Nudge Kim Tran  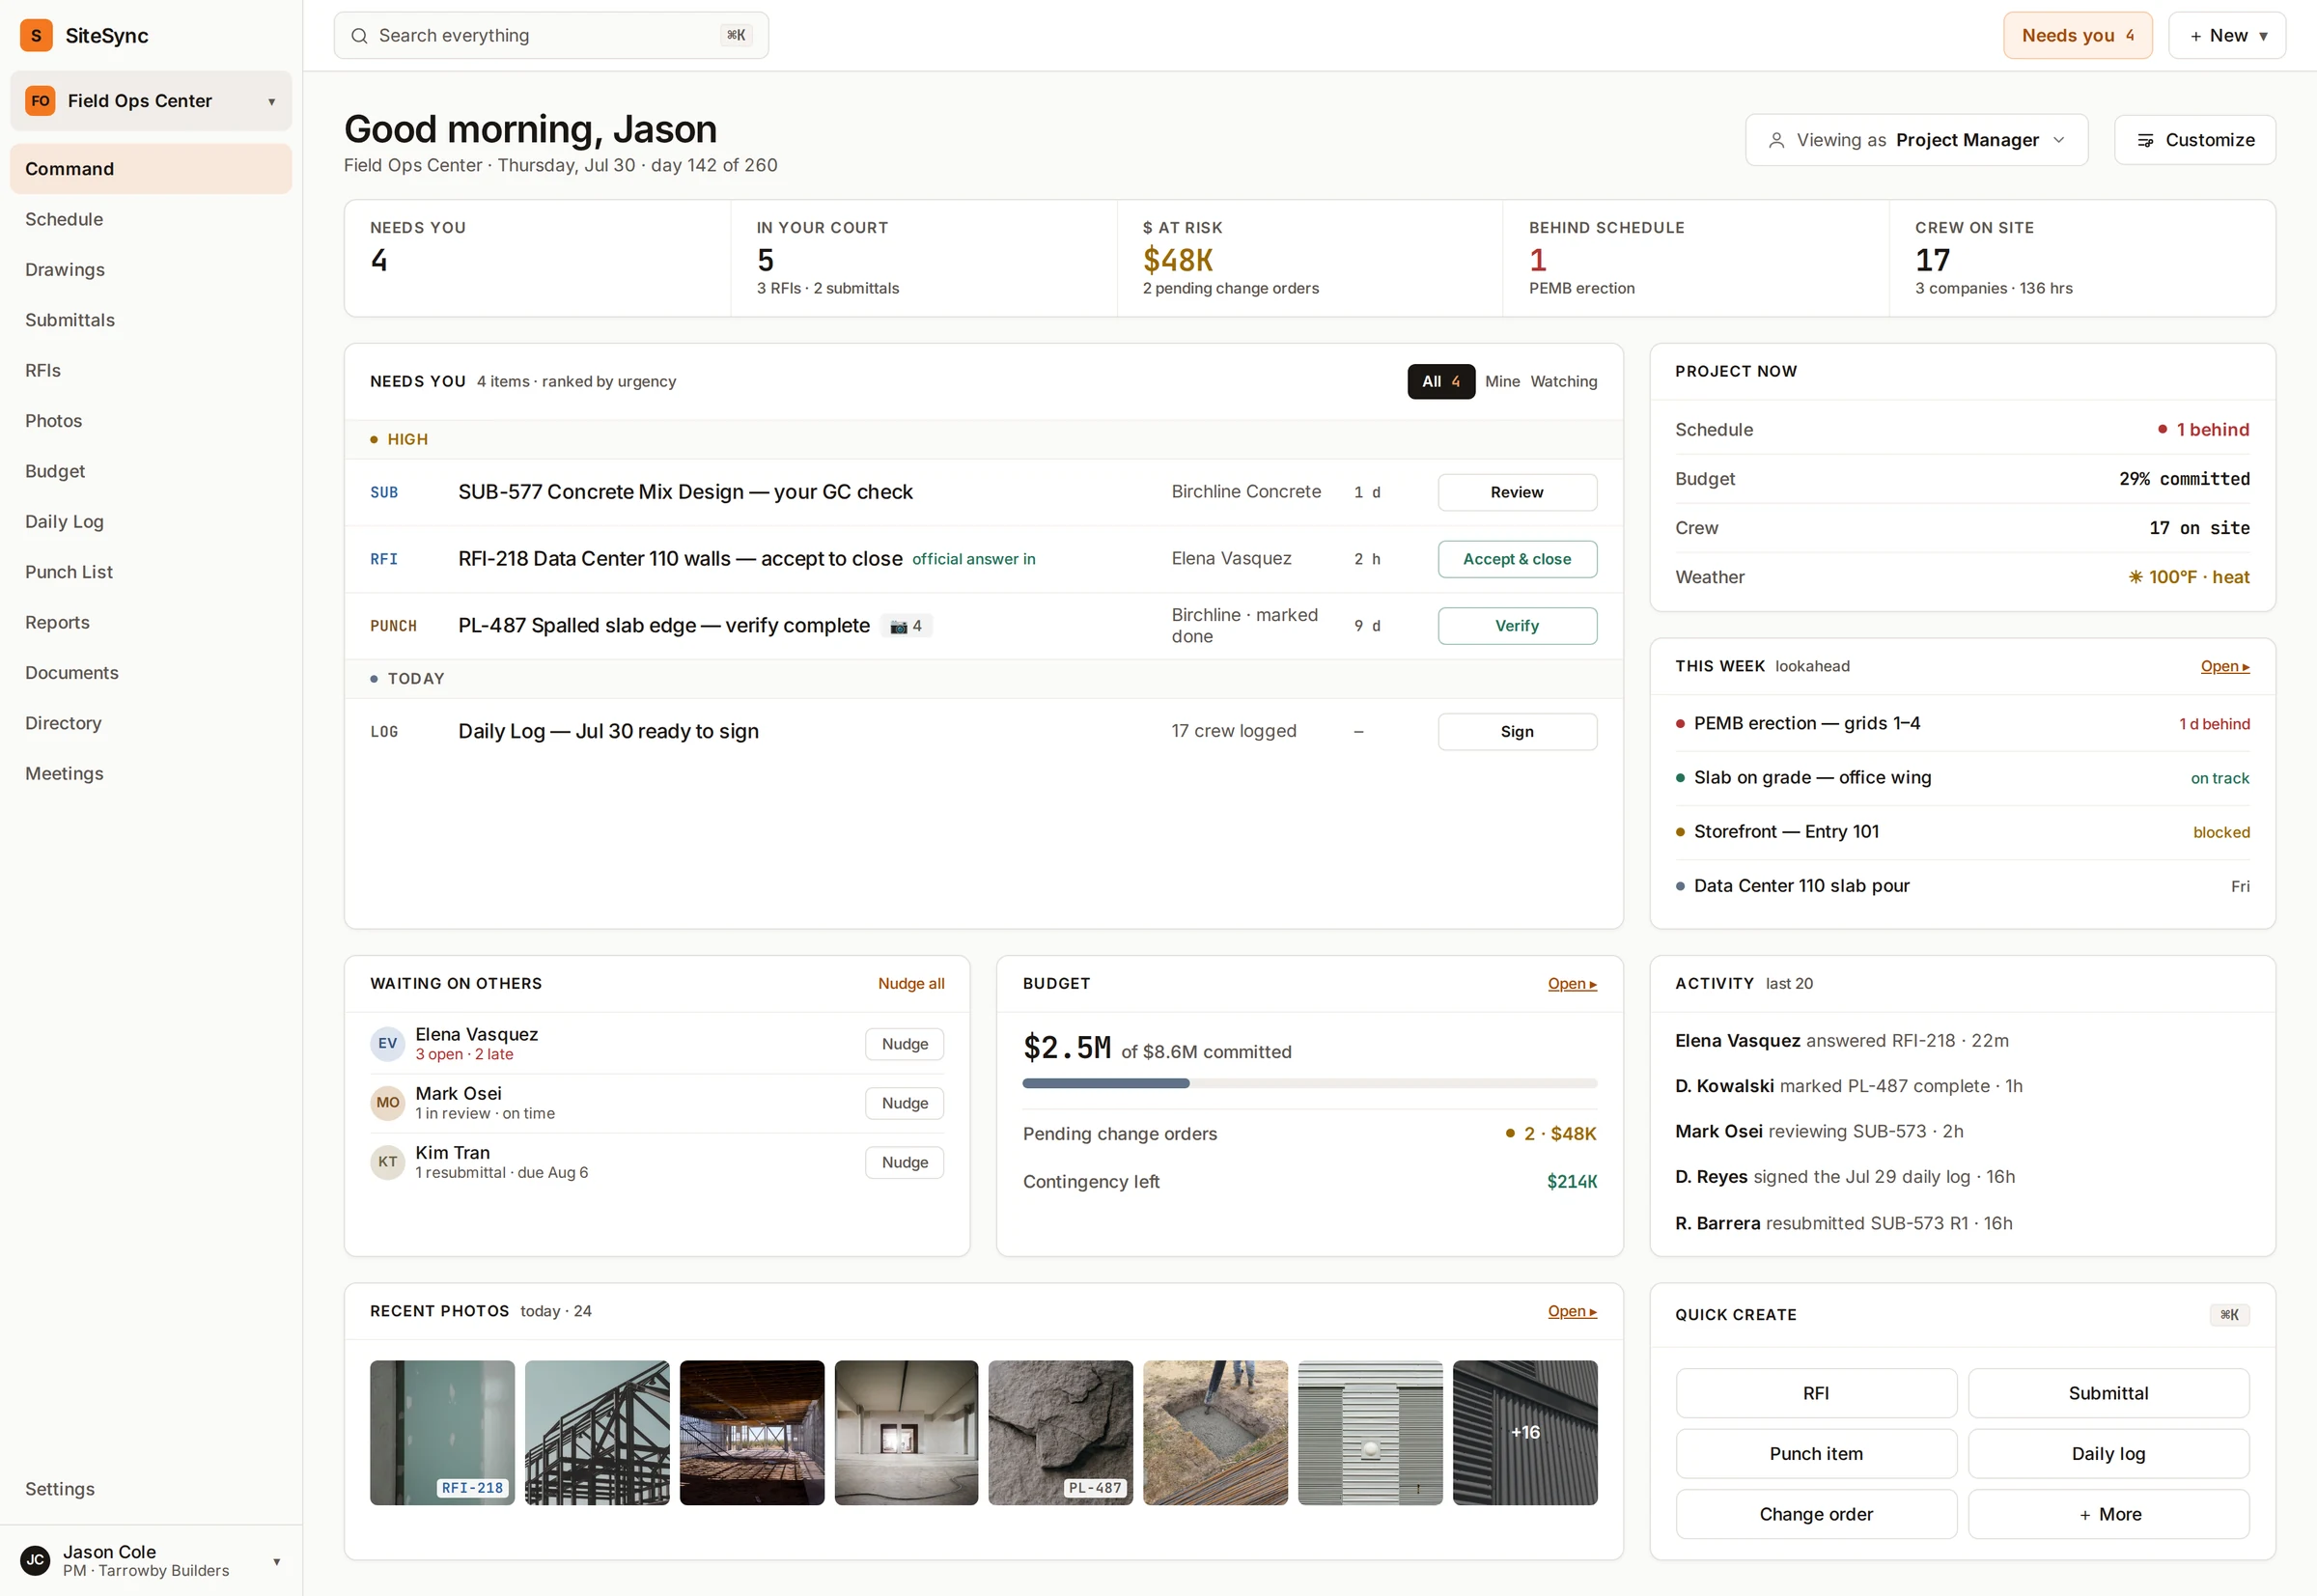(x=904, y=1162)
